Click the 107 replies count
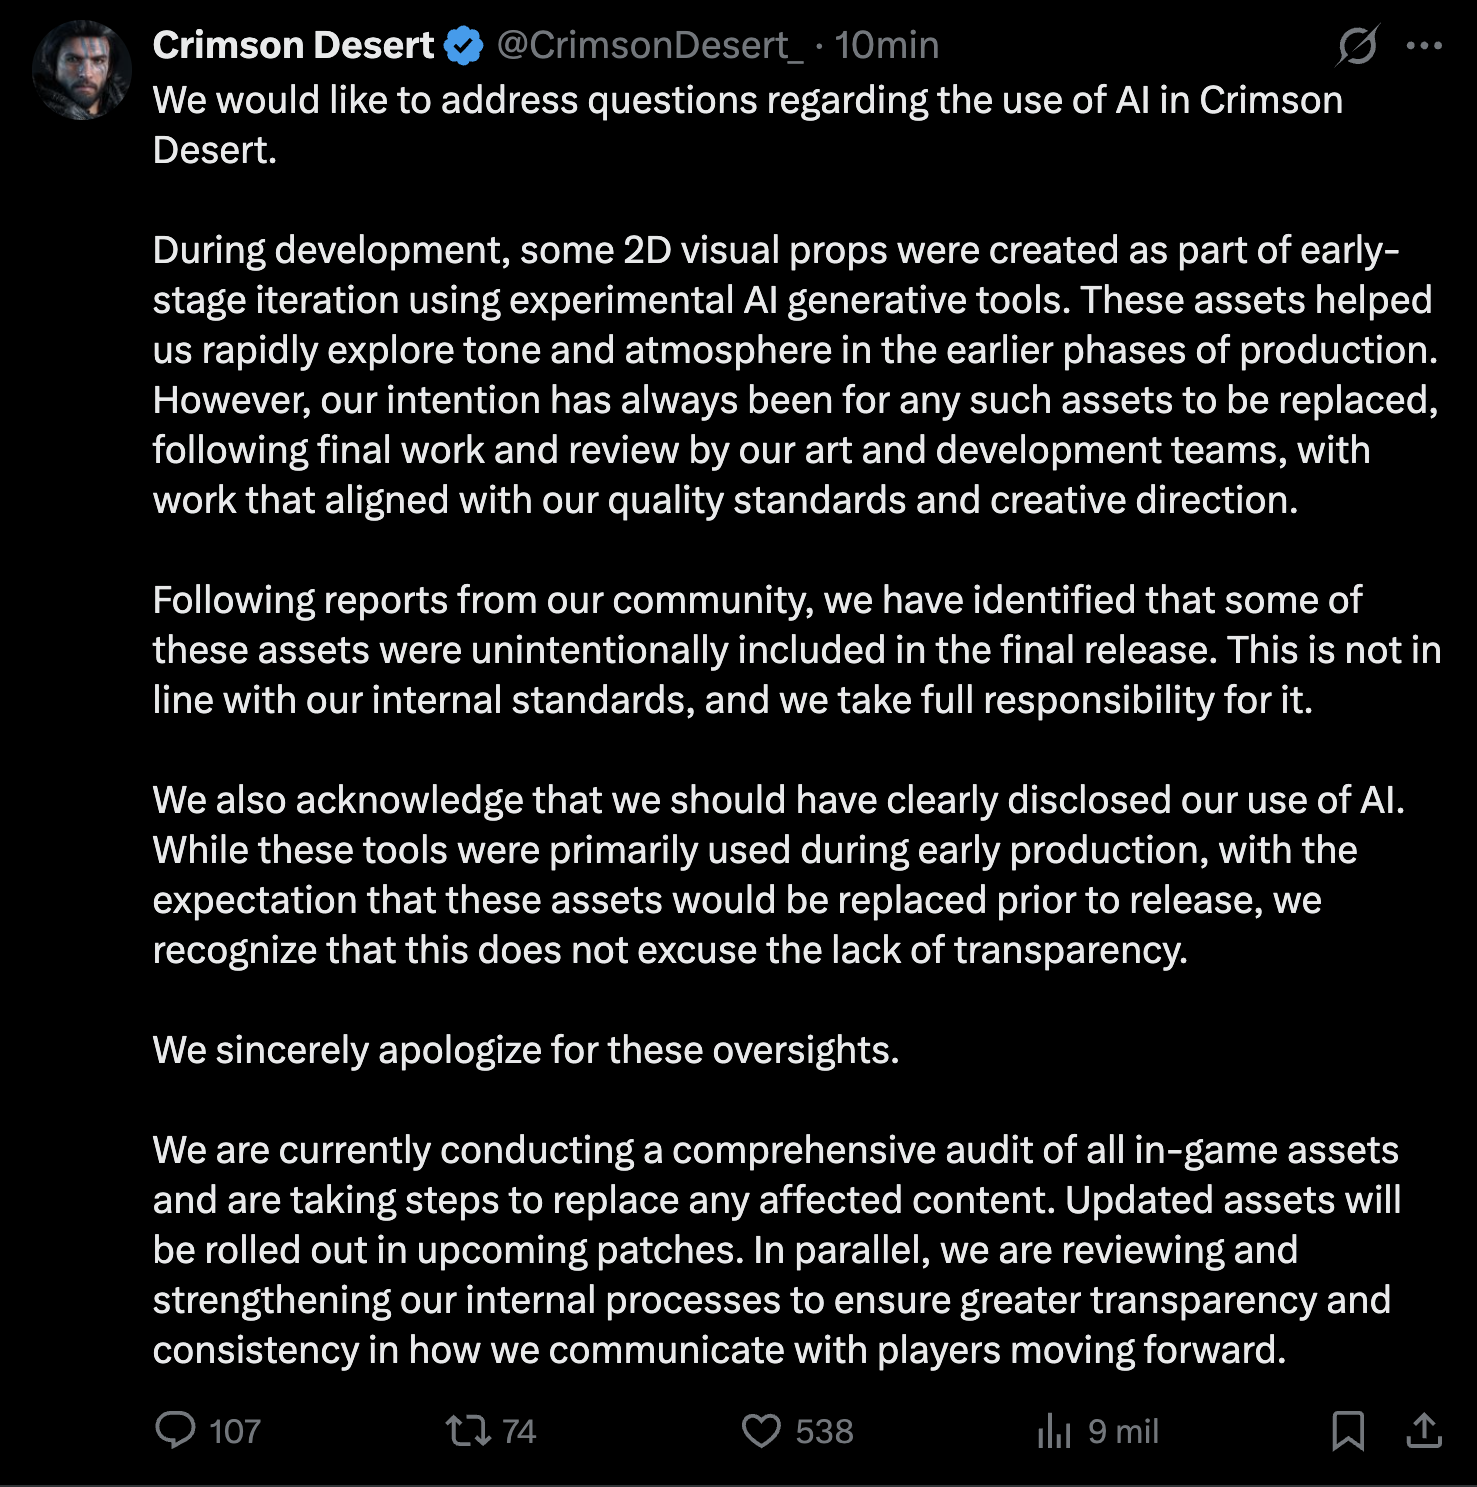This screenshot has height=1487, width=1477. click(235, 1431)
